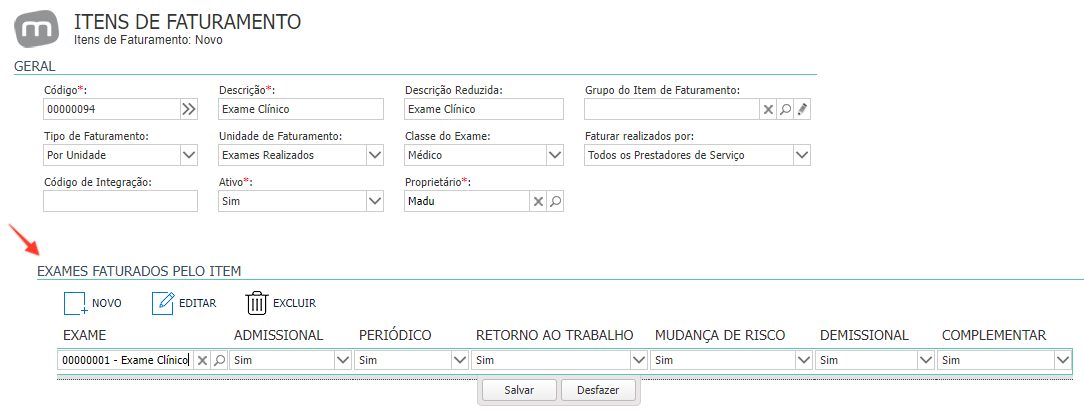Click the Desfazer button
The width and height of the screenshot is (1084, 413).
pyautogui.click(x=598, y=390)
